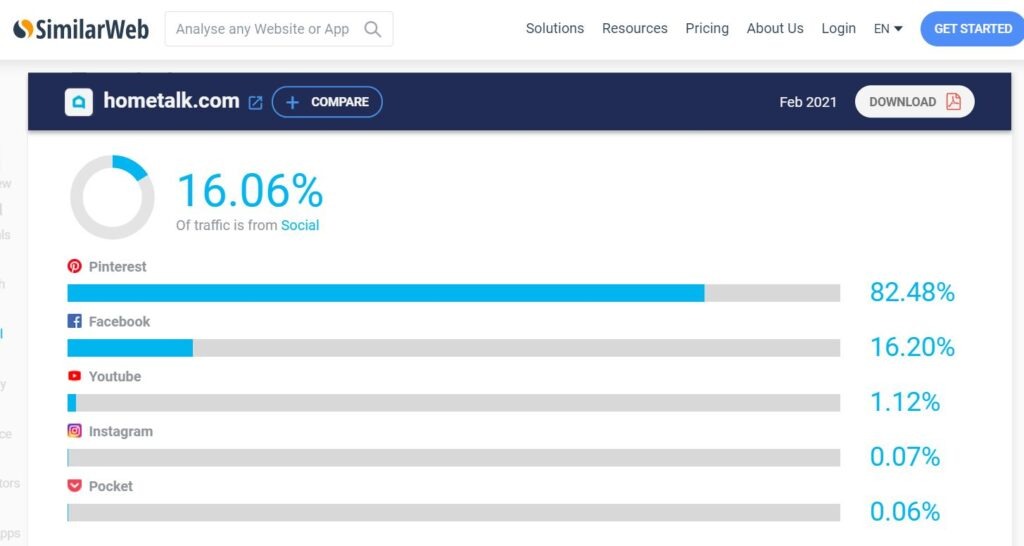Click the Youtube label
The width and height of the screenshot is (1024, 546).
(x=115, y=376)
